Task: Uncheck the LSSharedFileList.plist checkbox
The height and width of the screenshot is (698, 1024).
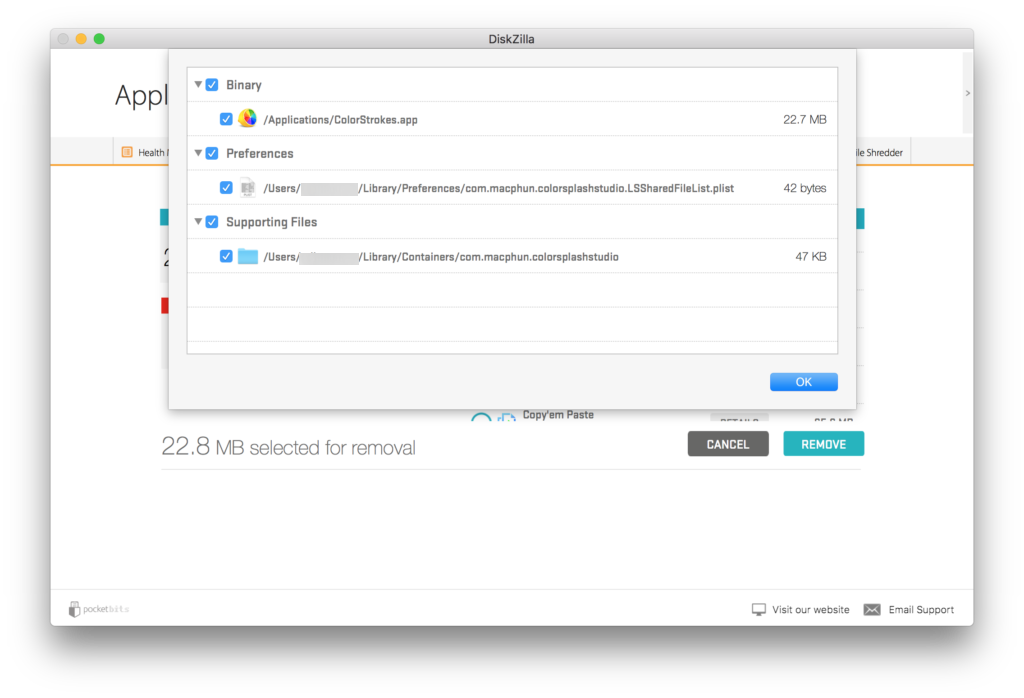Action: [226, 188]
